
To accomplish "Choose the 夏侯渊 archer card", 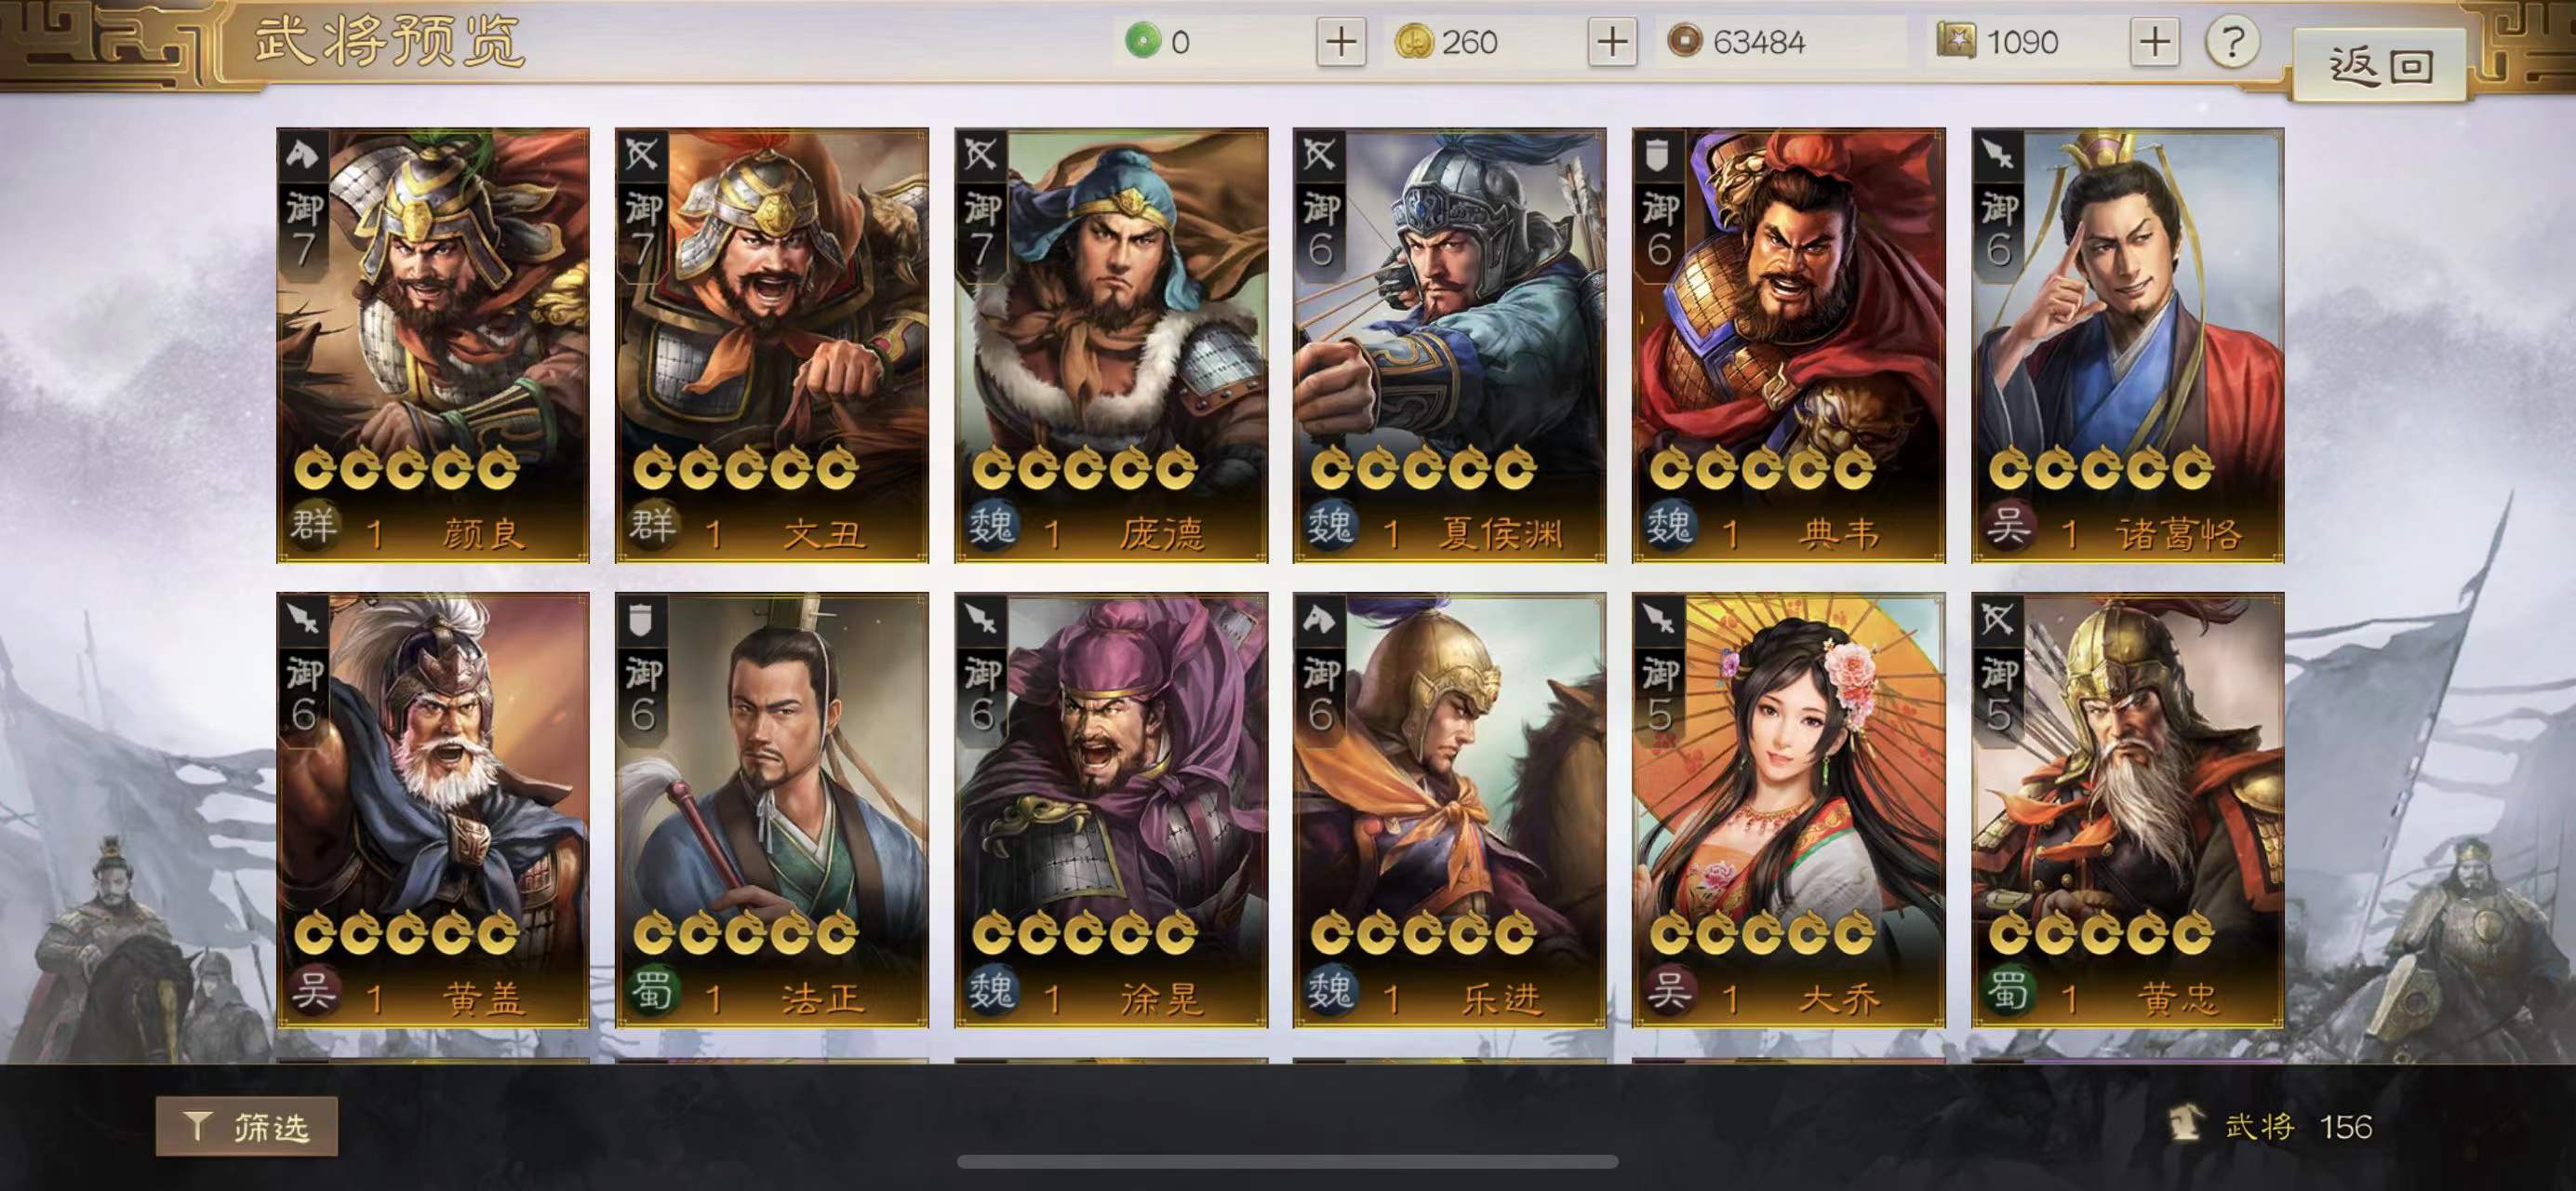I will tap(1450, 345).
